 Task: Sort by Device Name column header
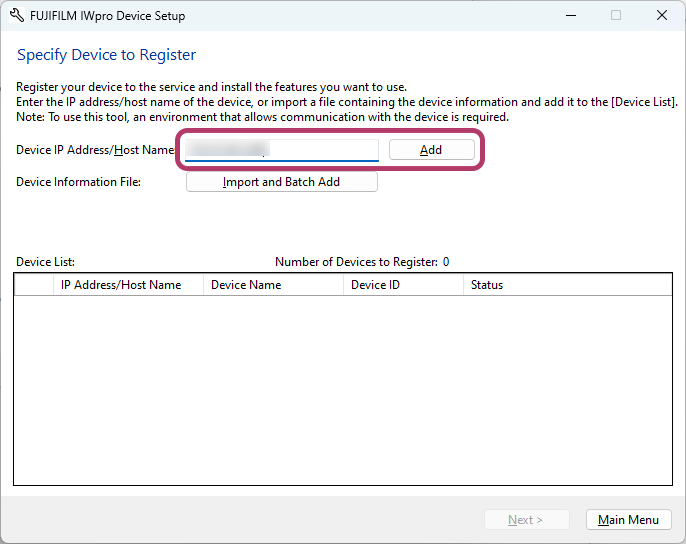tap(273, 285)
